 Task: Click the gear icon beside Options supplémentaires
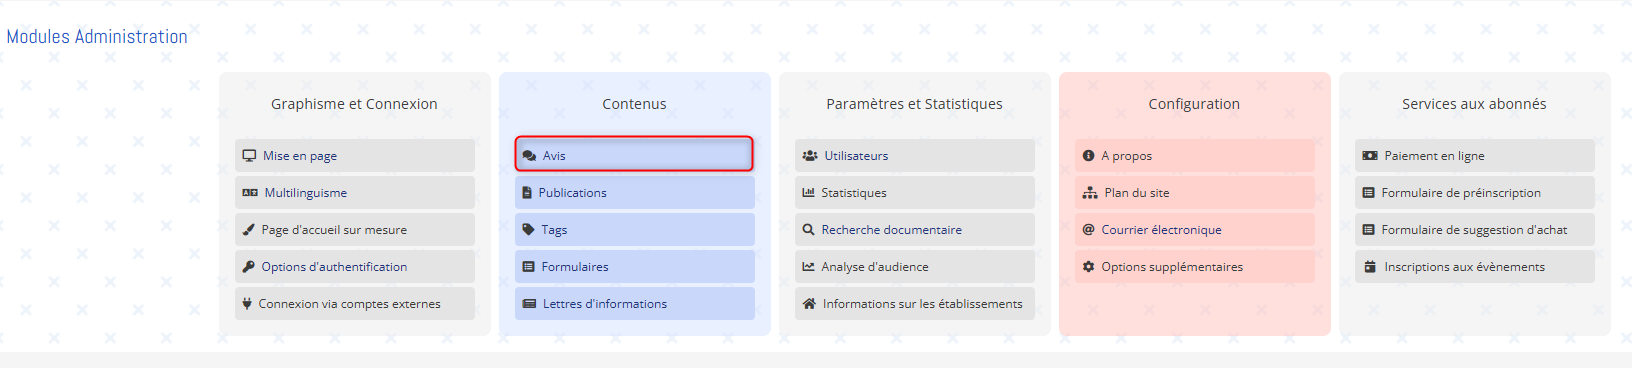(1088, 267)
